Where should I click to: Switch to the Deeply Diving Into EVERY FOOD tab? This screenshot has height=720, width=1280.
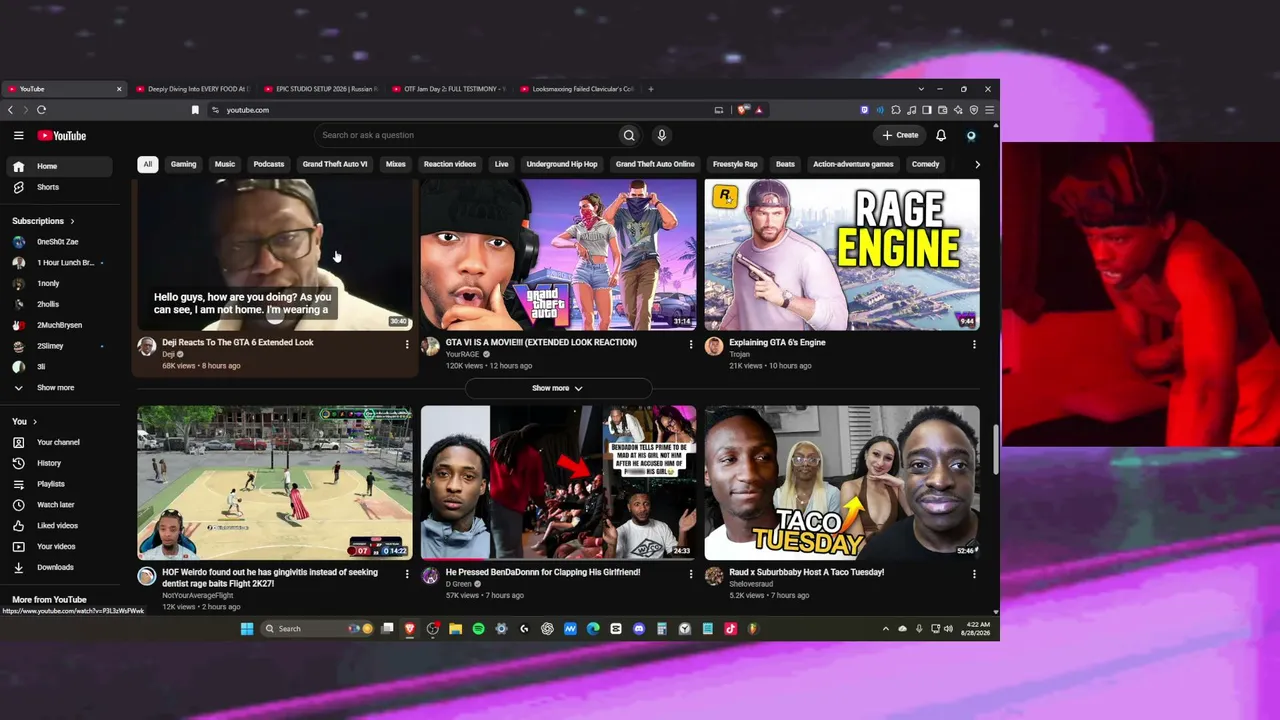click(193, 89)
